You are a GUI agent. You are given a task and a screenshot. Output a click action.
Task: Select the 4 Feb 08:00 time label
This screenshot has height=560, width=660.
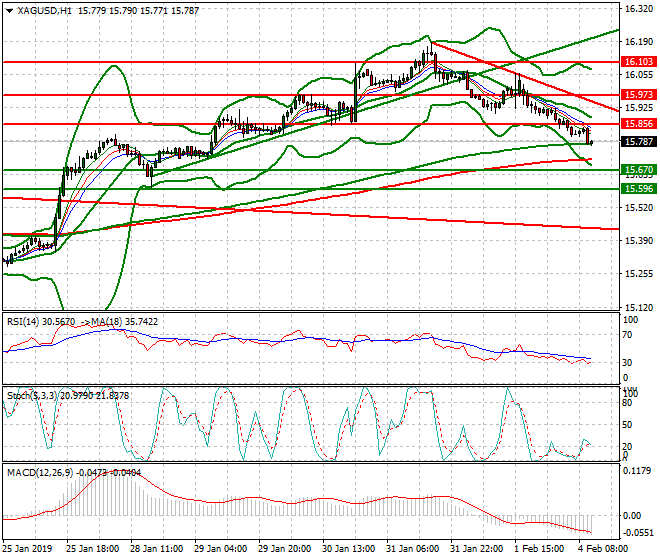coord(604,549)
